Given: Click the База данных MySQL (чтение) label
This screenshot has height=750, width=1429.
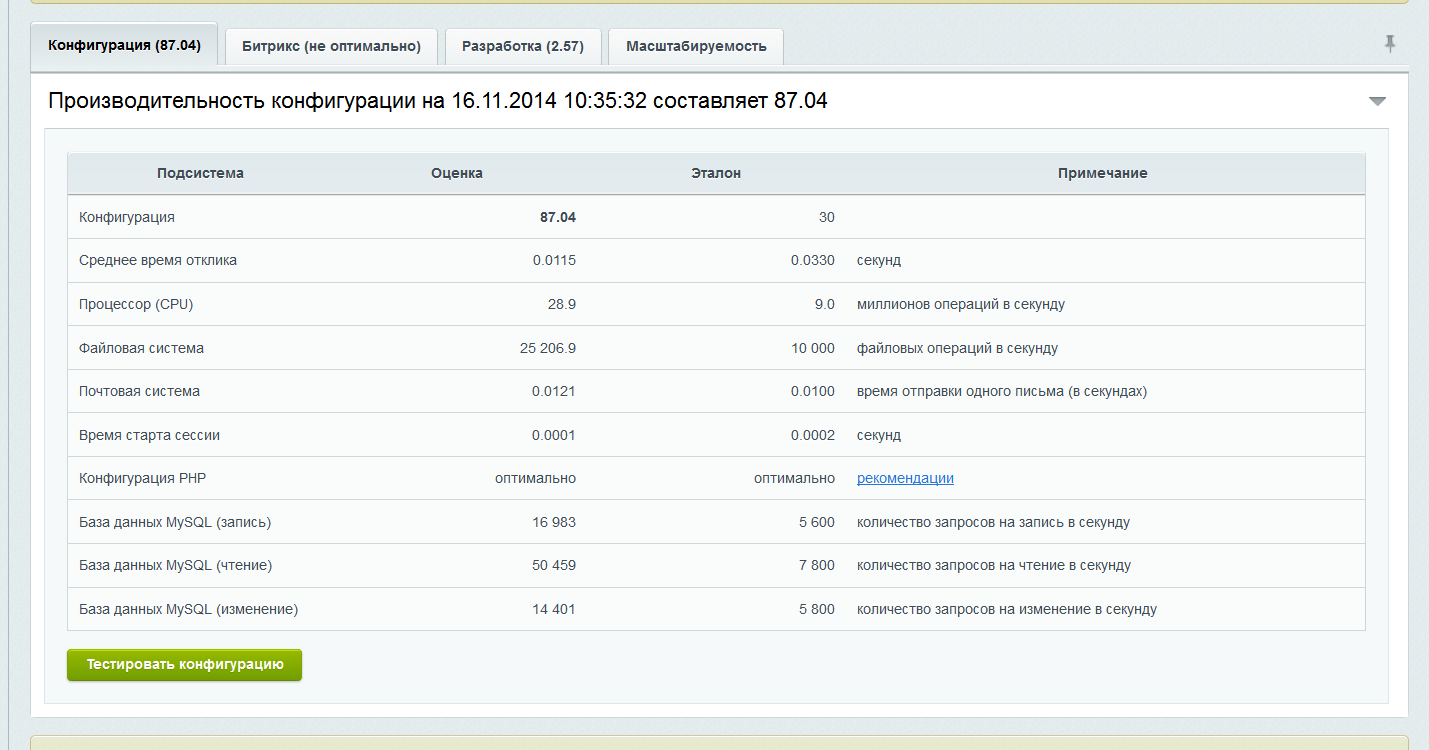Looking at the screenshot, I should pos(176,565).
